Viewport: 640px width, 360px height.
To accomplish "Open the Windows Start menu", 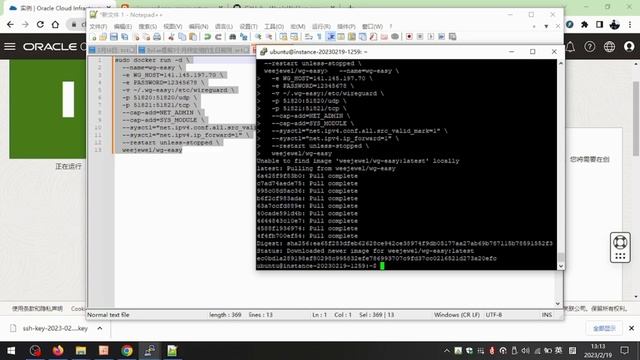I will [11, 351].
